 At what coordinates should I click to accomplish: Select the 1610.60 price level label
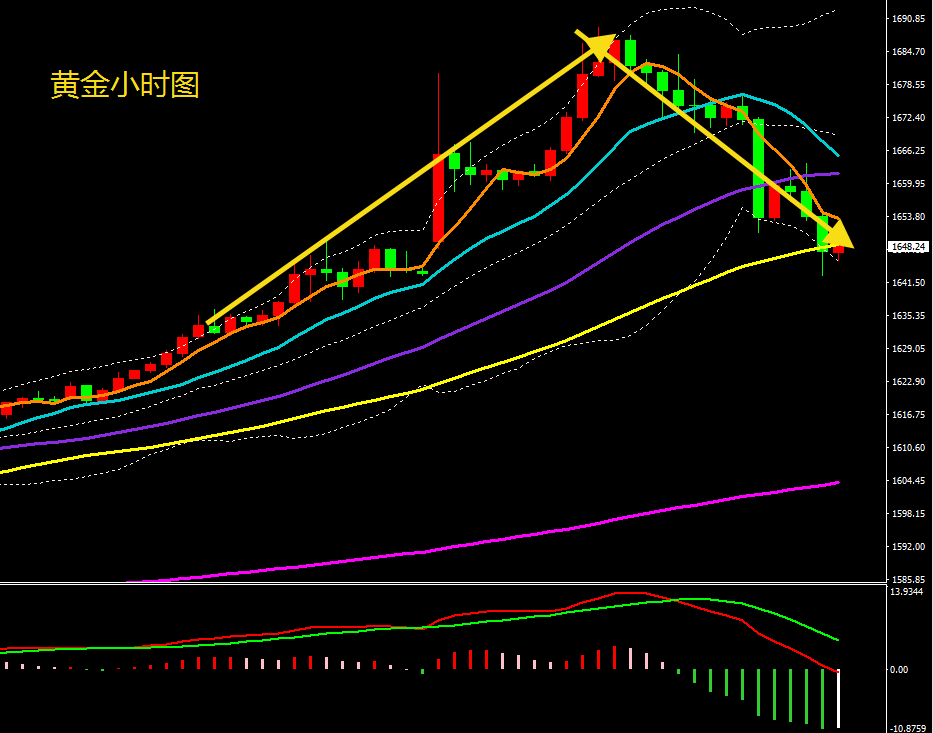[x=908, y=447]
